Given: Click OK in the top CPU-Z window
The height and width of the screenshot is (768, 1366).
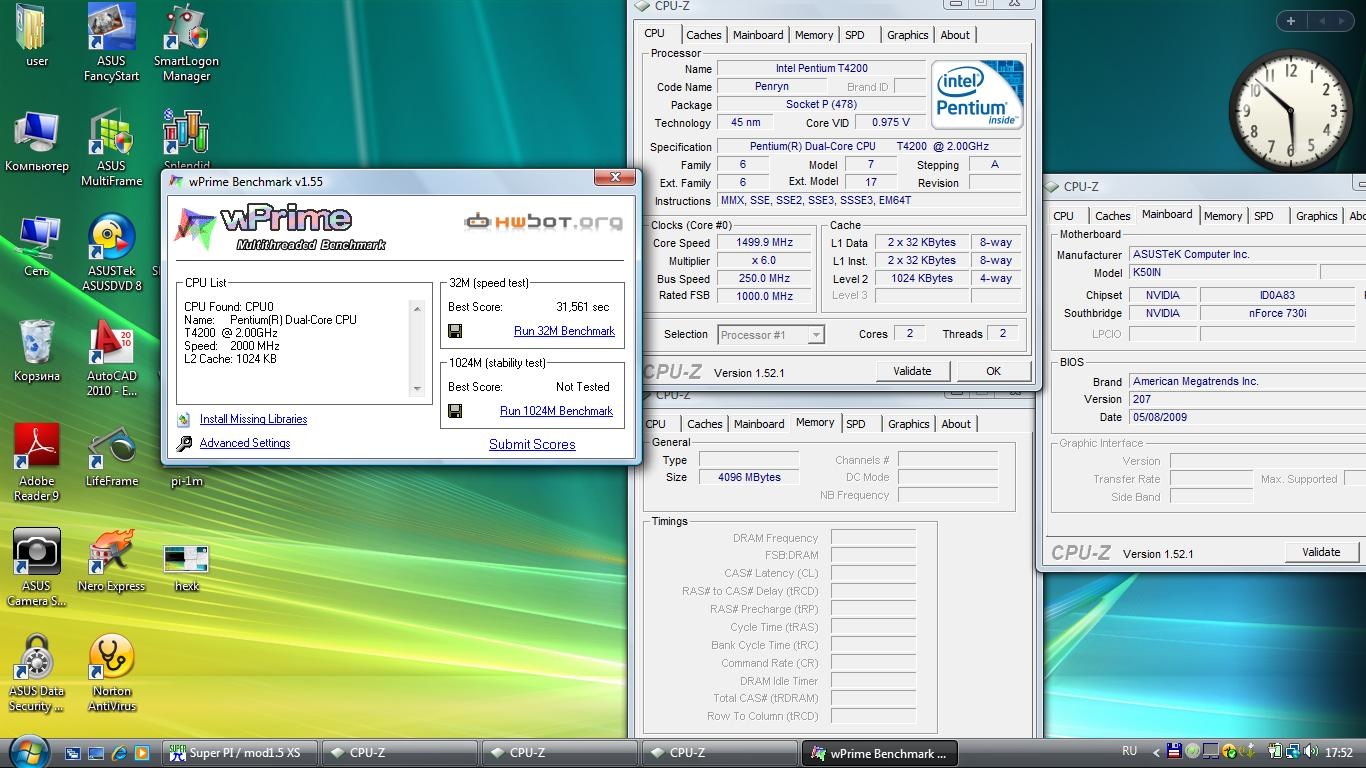Looking at the screenshot, I should (x=993, y=371).
